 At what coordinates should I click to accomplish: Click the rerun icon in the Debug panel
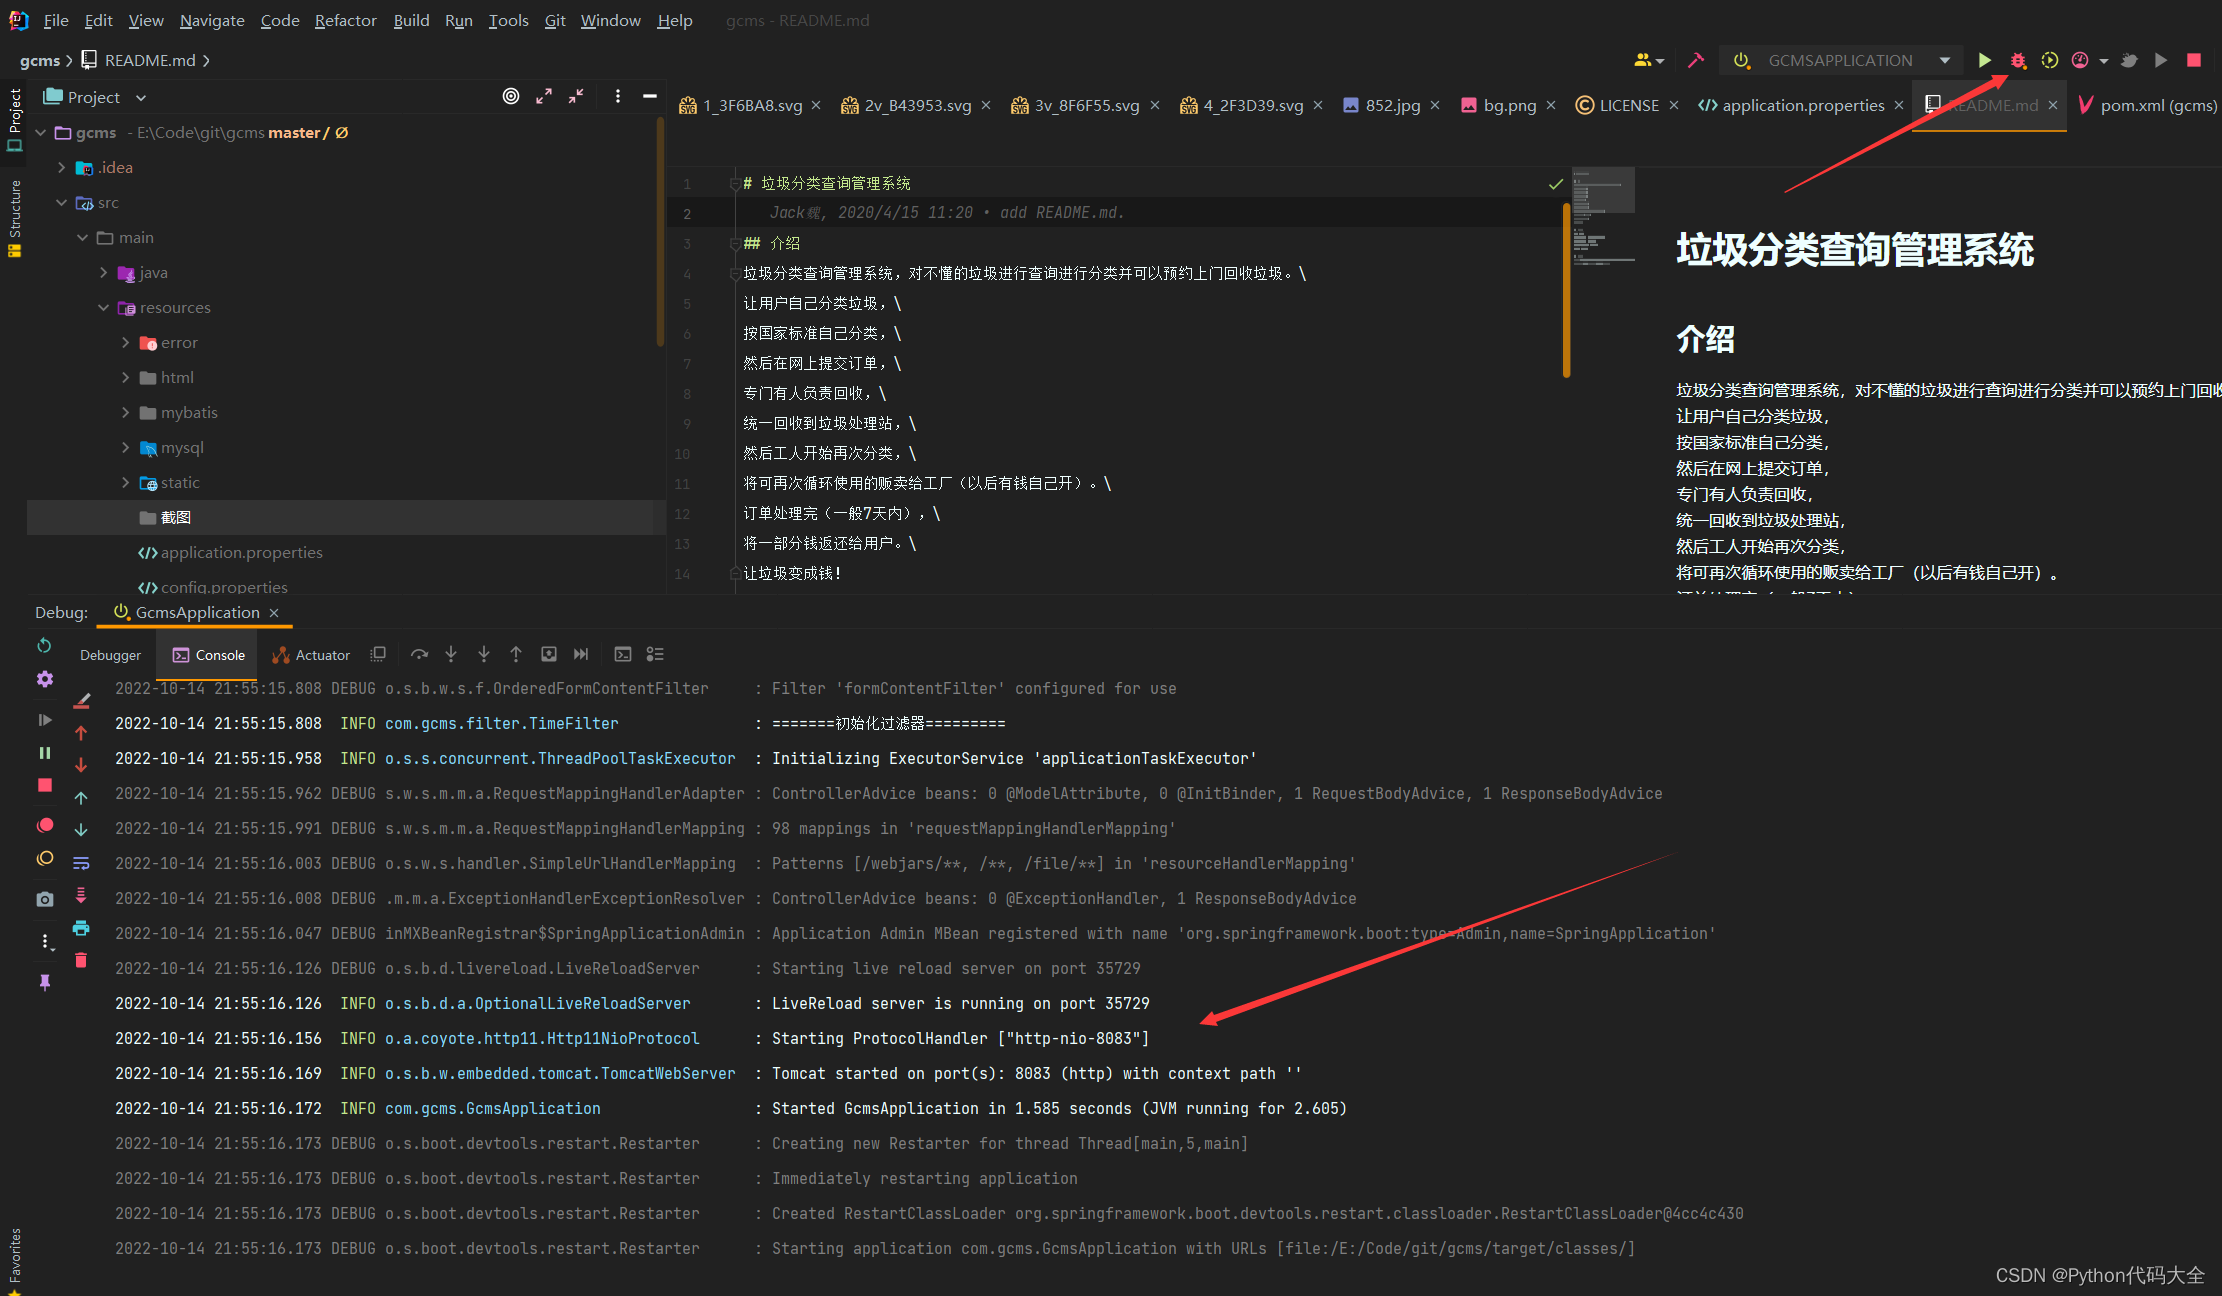[44, 646]
